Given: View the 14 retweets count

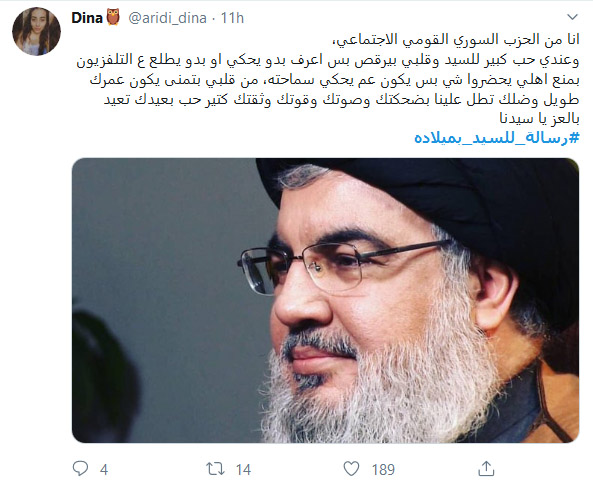Looking at the screenshot, I should (x=243, y=470).
